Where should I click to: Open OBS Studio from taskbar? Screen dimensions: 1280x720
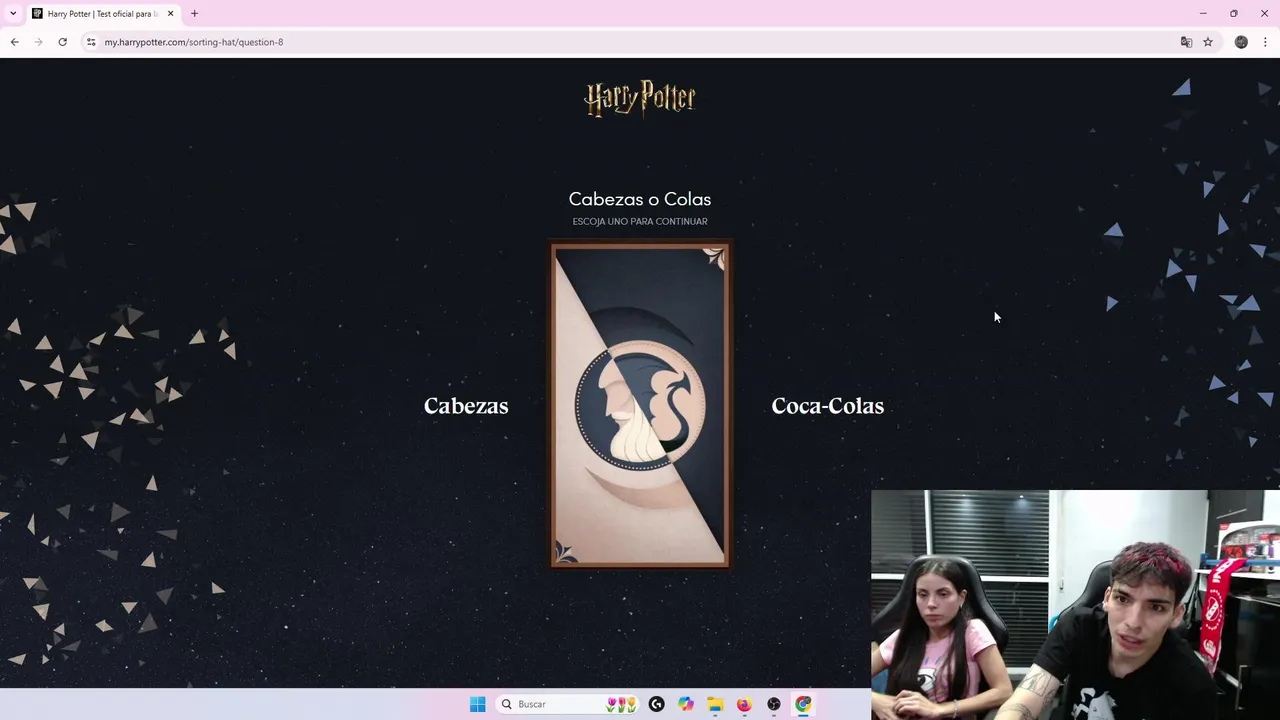[773, 704]
